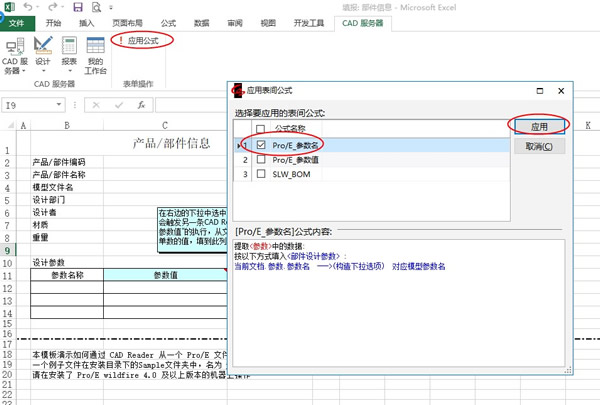Screen dimensions: 600x405
Task: Toggle the select-all checkbox beside 公式名称
Action: (x=261, y=129)
